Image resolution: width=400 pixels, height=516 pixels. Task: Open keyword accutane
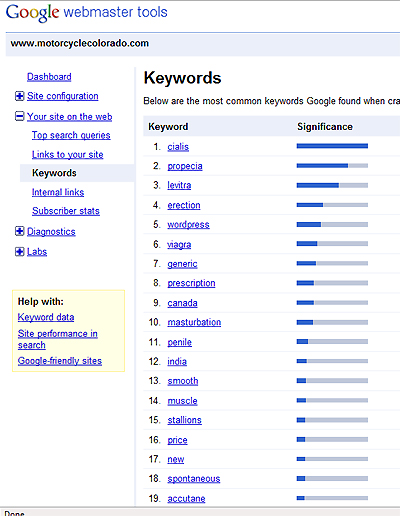[x=186, y=499]
